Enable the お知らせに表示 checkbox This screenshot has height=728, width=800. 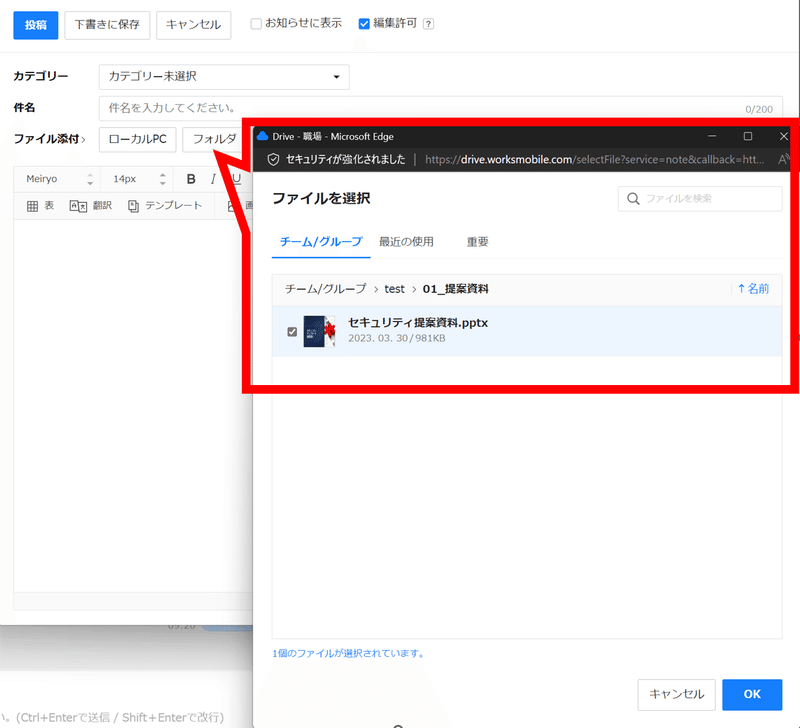256,24
